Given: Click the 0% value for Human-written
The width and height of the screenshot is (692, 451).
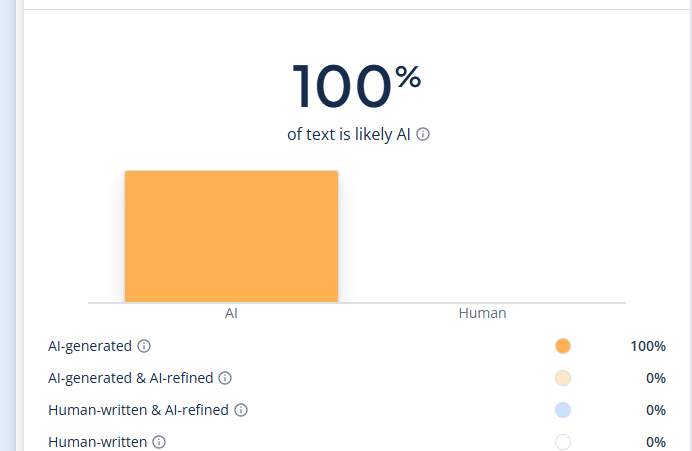Looking at the screenshot, I should (x=655, y=442).
